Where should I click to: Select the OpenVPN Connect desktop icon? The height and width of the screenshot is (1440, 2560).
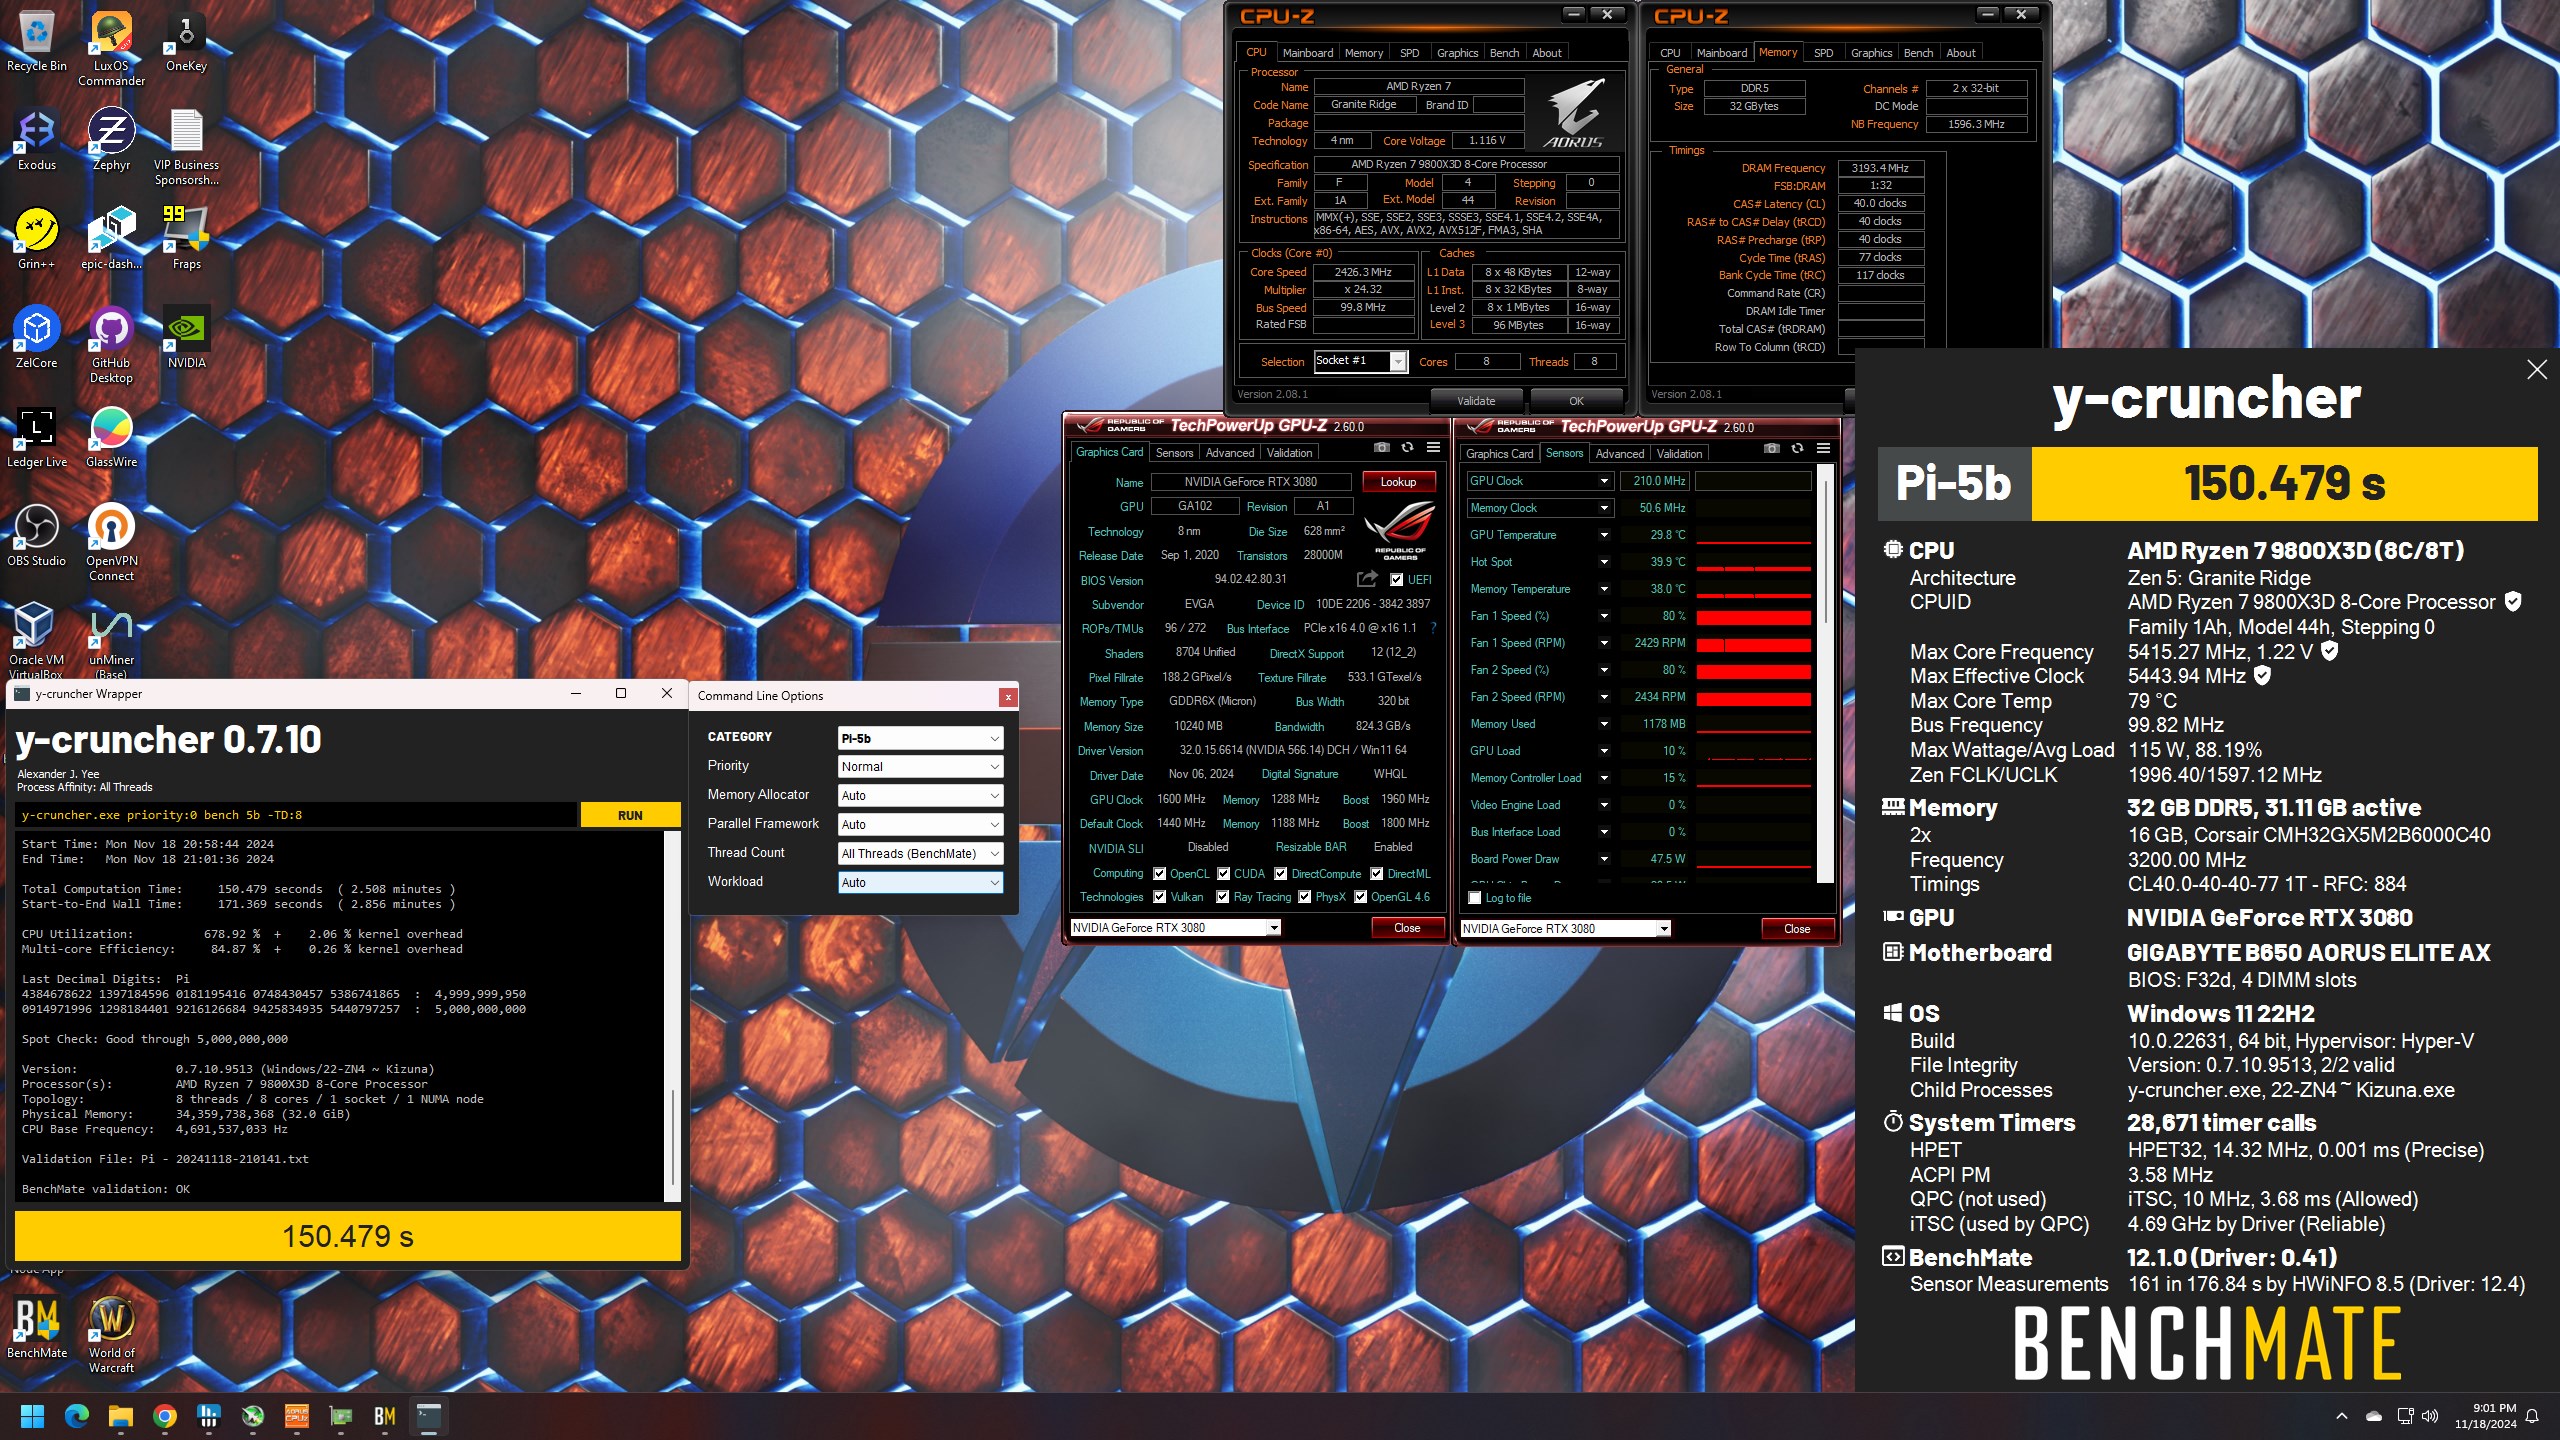point(111,544)
